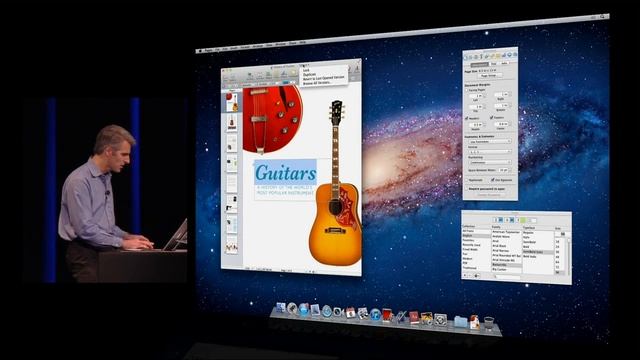The width and height of the screenshot is (640, 360).
Task: Select the Chart inspector icon
Action: [x=503, y=56]
